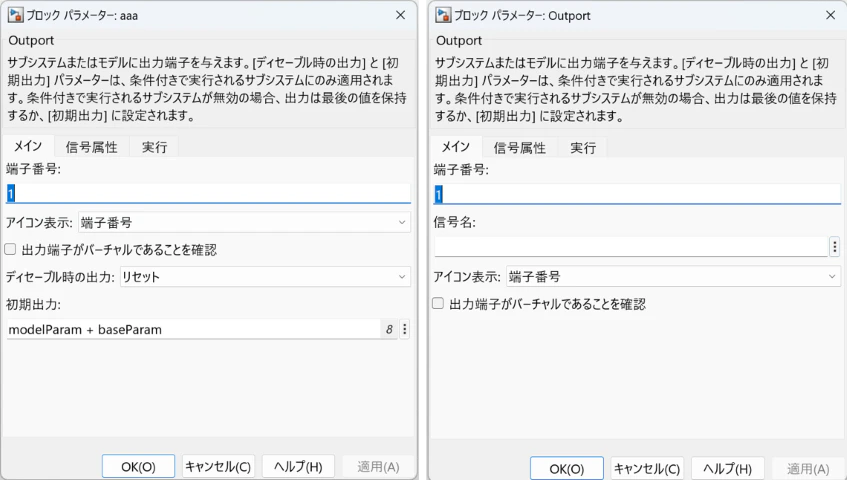The width and height of the screenshot is (847, 480).
Task: Switch to 信号属性 tab in aaa dialog
Action: click(91, 147)
